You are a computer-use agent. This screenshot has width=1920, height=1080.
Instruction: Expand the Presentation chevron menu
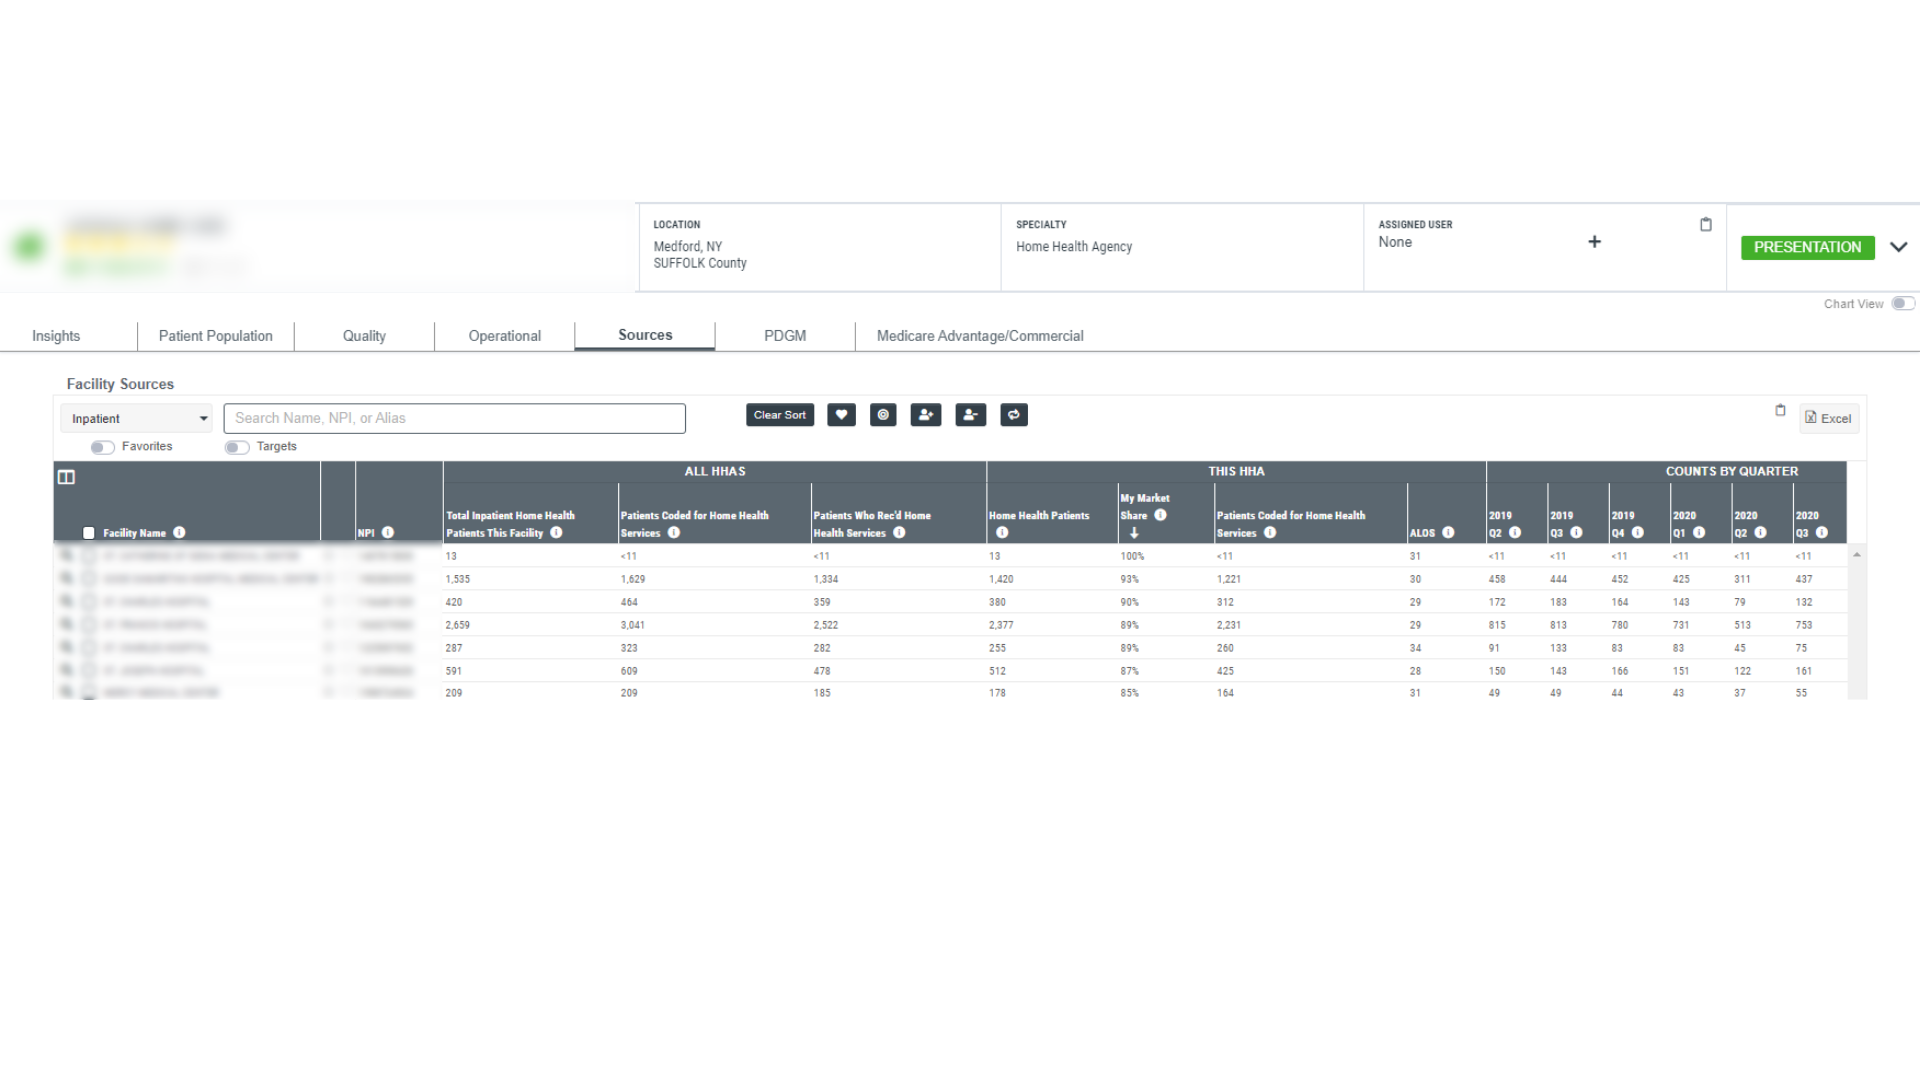(x=1898, y=247)
